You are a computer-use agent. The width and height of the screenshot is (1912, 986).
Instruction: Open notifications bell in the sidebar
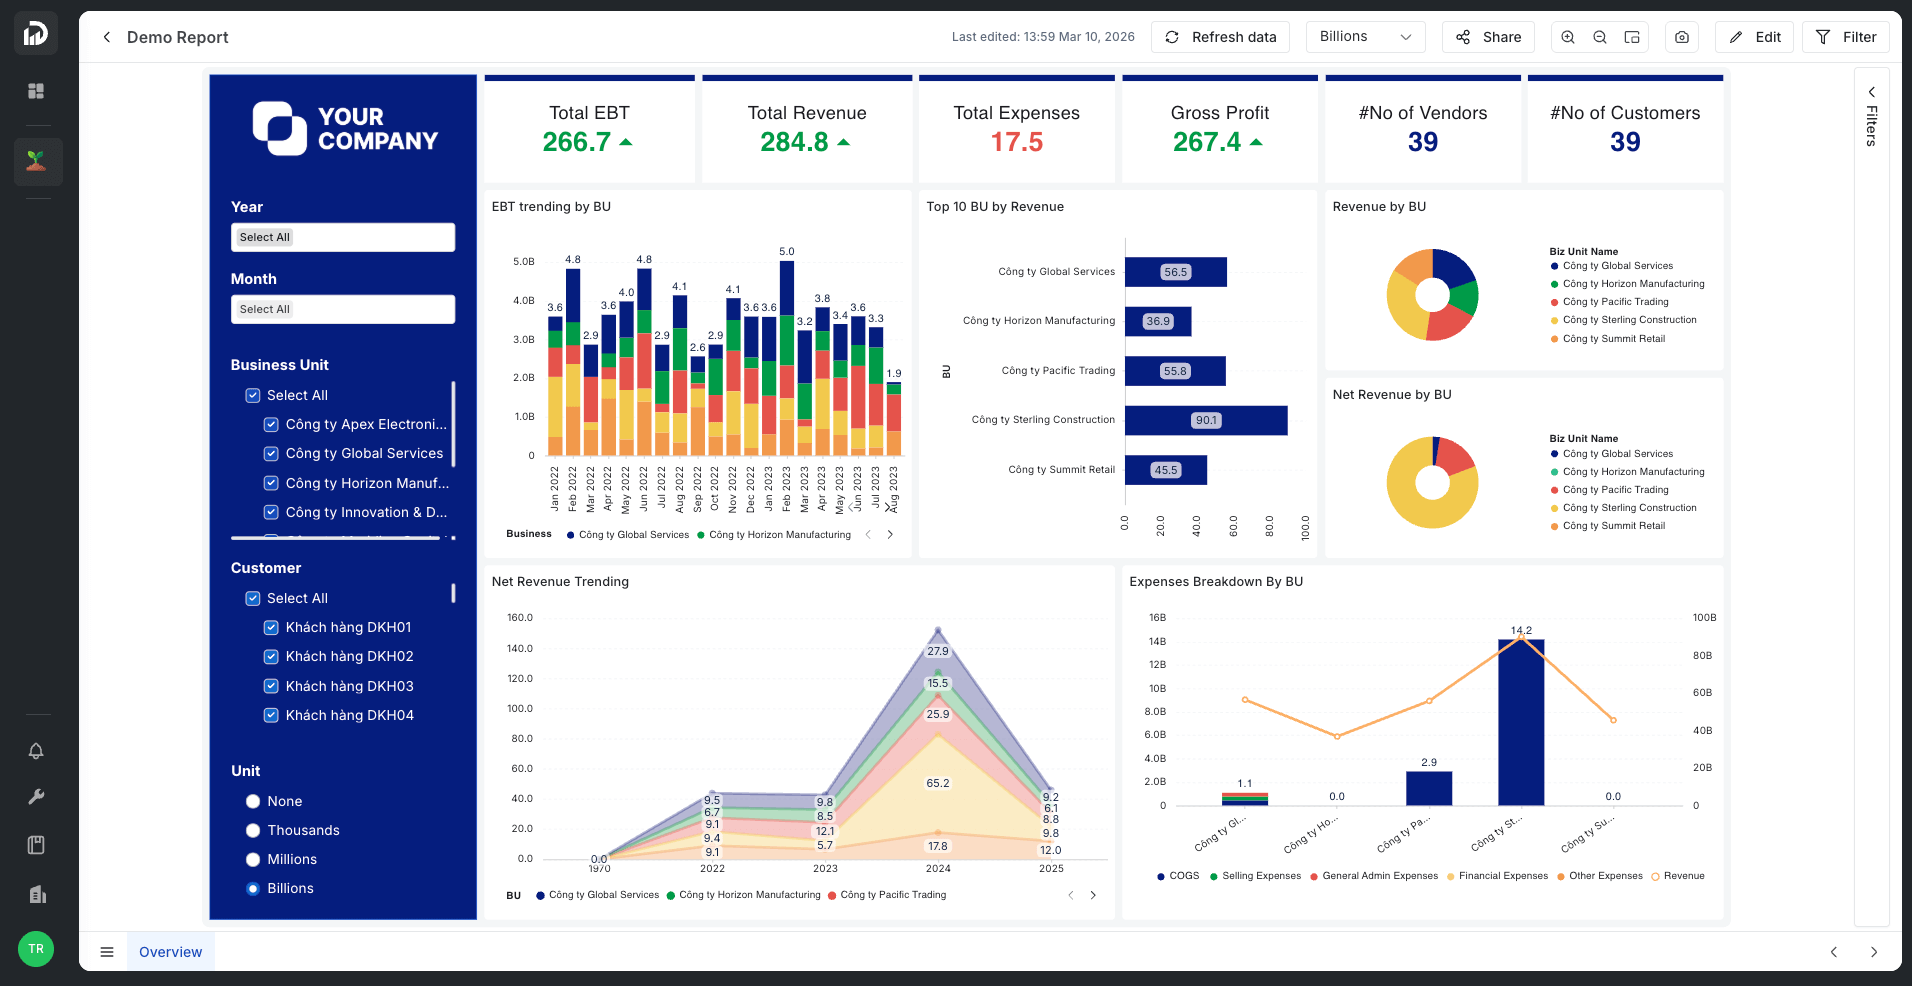tap(36, 751)
